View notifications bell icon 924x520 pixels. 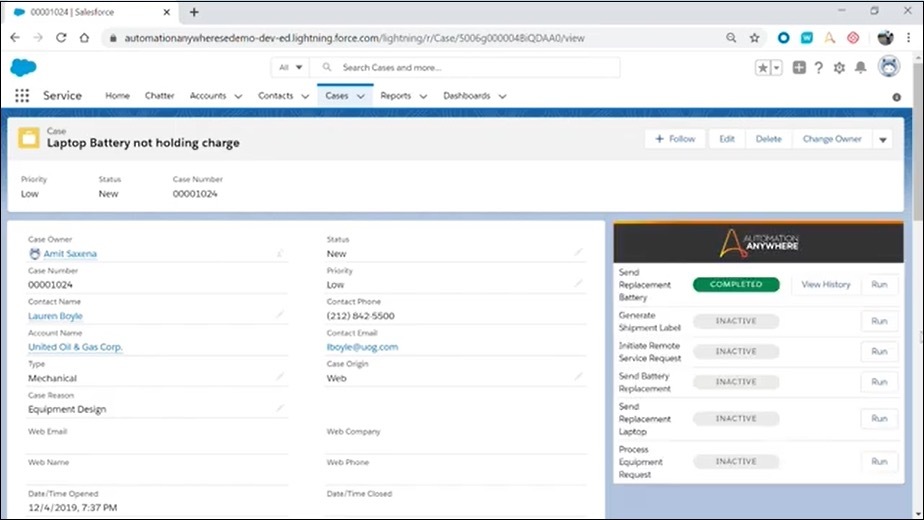click(860, 68)
